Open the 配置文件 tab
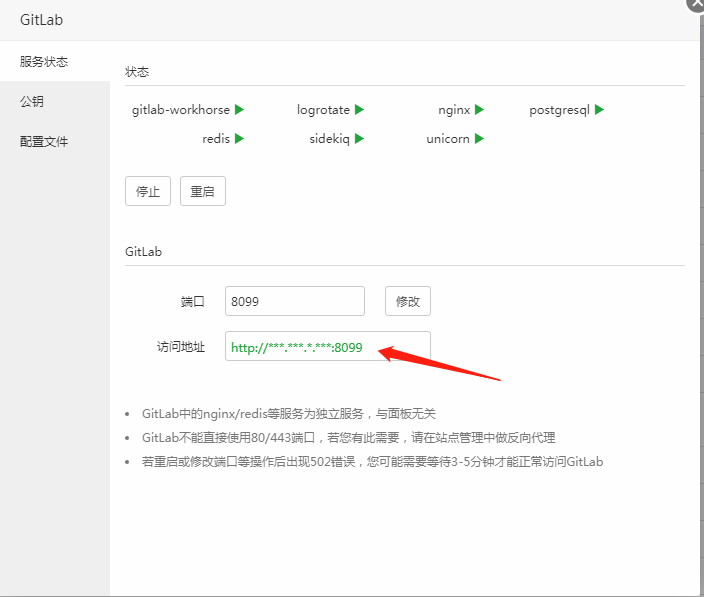This screenshot has height=597, width=704. (55, 142)
